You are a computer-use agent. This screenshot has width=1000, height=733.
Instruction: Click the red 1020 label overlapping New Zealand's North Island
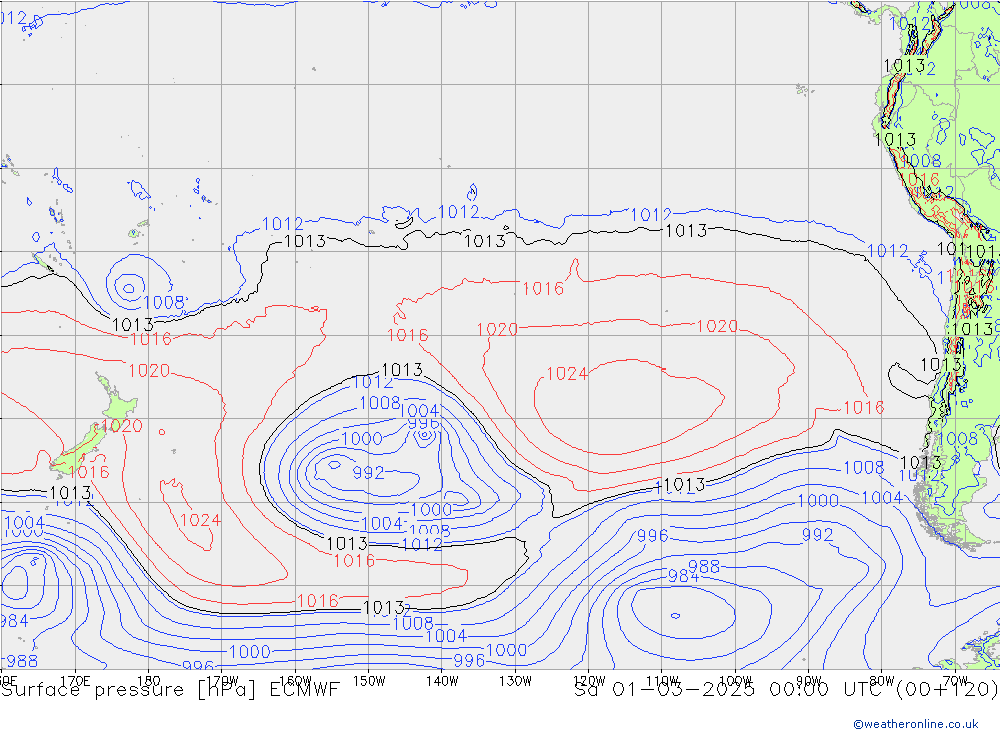coord(122,426)
